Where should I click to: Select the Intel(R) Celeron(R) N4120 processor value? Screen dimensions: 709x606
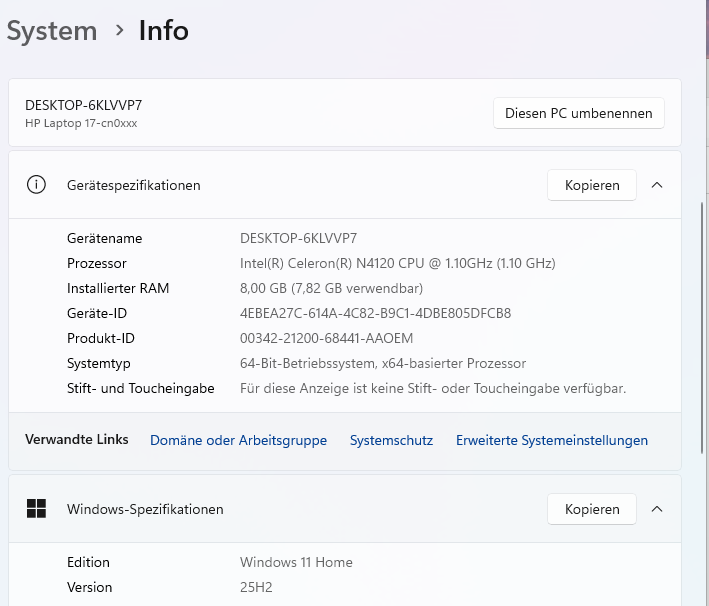coord(397,263)
